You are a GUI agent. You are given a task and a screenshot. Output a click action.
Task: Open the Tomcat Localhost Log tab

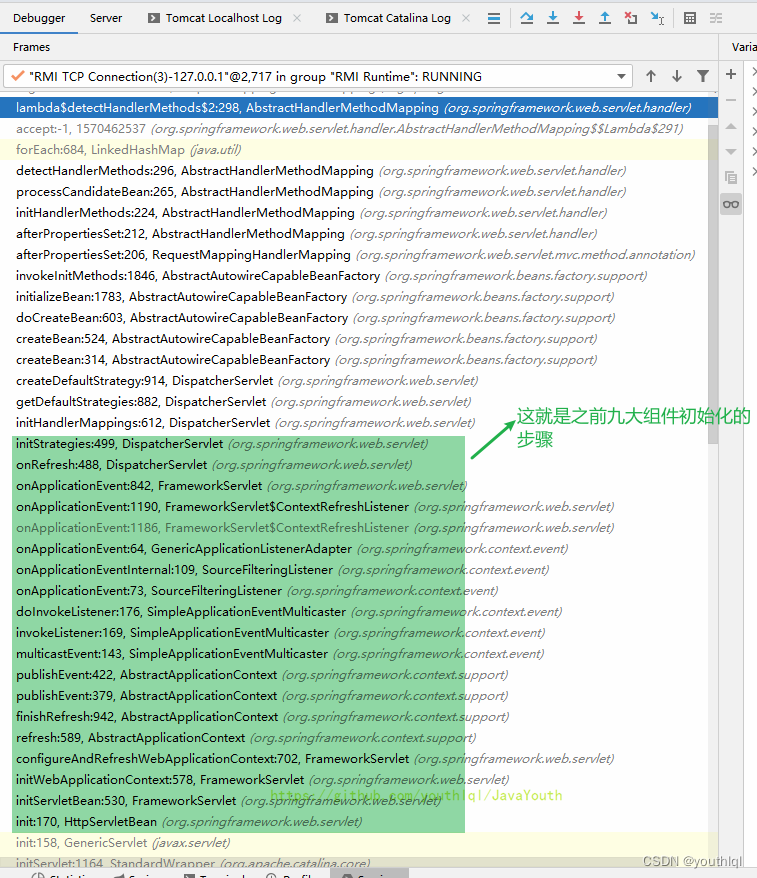pyautogui.click(x=223, y=18)
